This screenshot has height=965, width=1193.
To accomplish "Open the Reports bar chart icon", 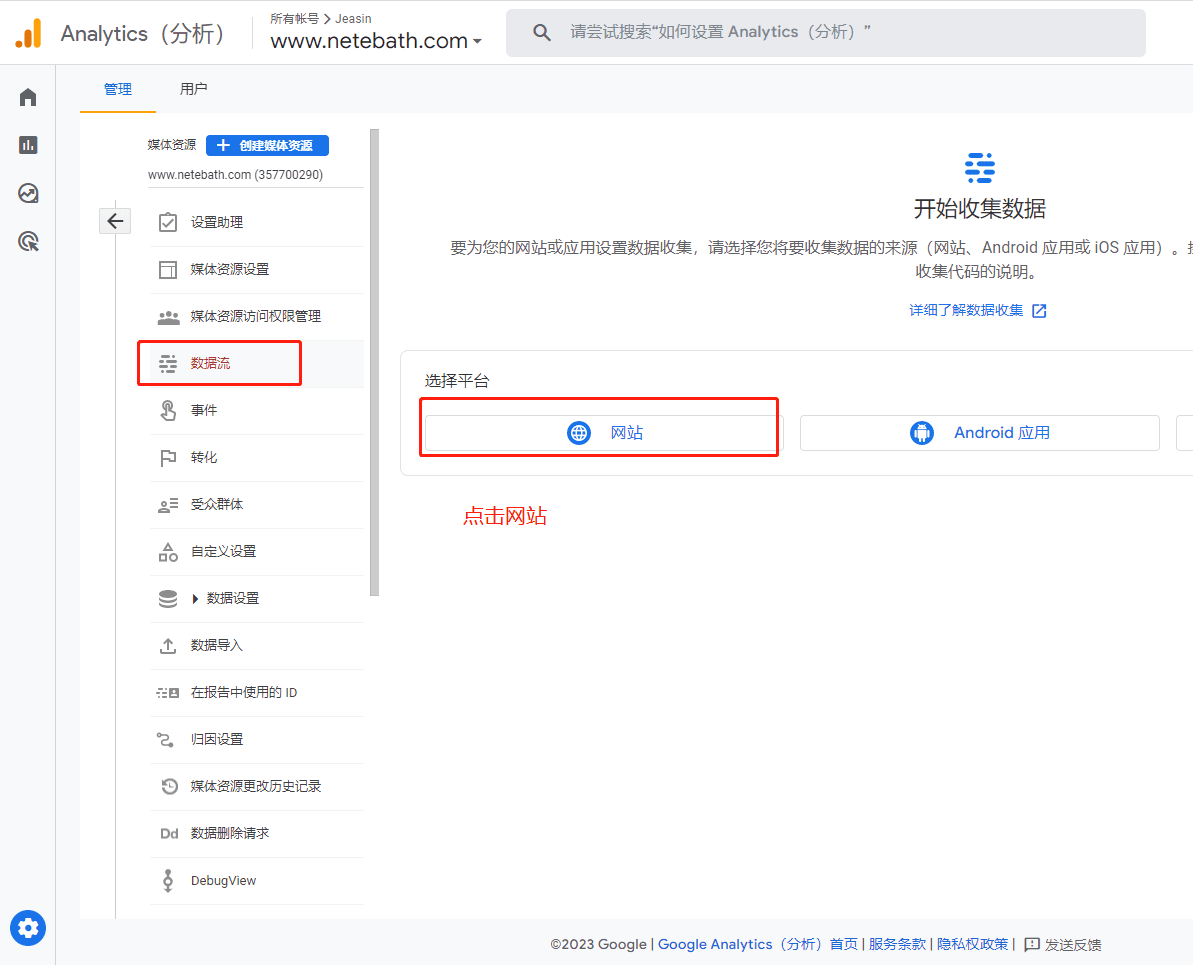I will (x=28, y=145).
